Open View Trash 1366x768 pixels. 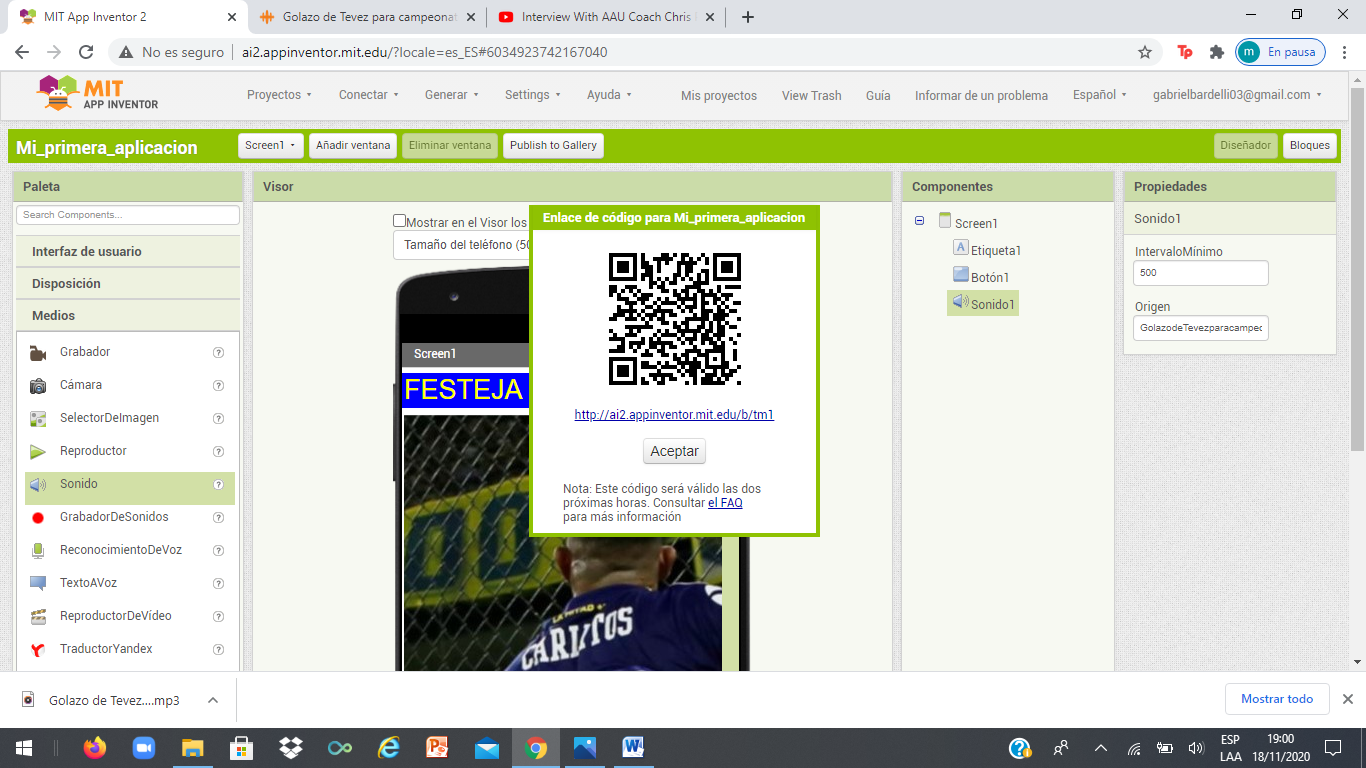pyautogui.click(x=812, y=96)
